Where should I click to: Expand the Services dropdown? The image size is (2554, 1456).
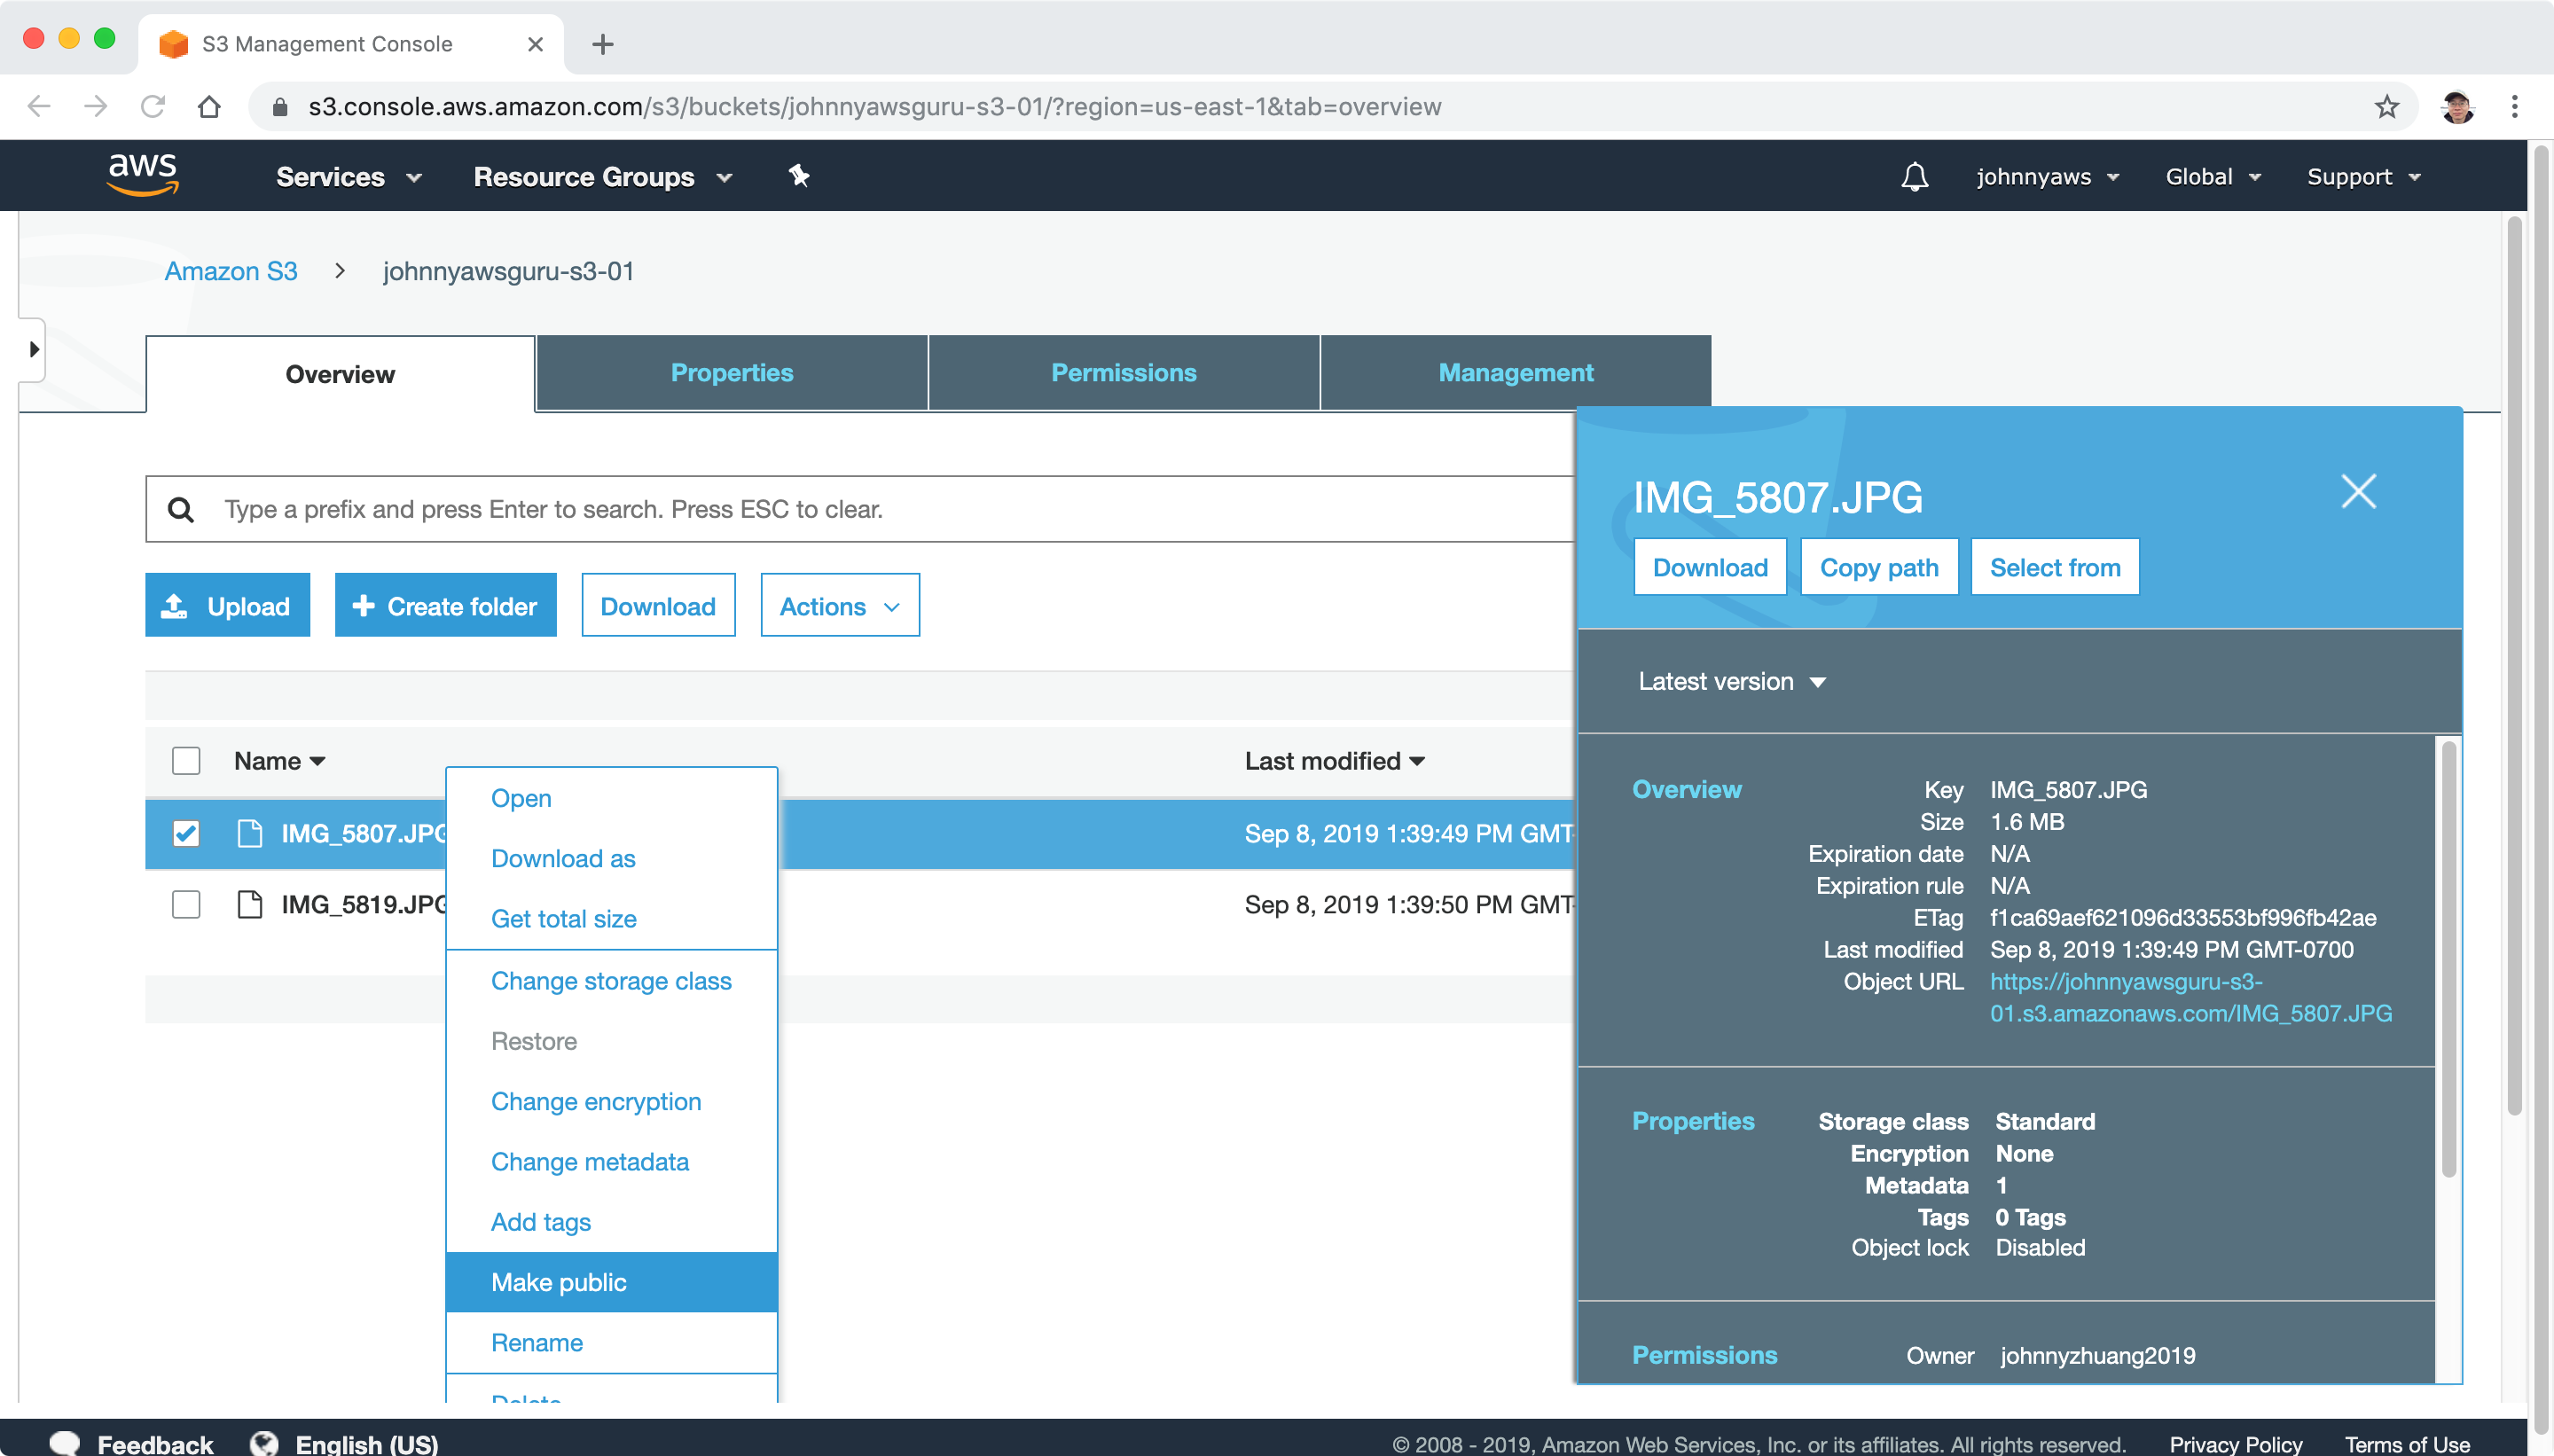349,177
